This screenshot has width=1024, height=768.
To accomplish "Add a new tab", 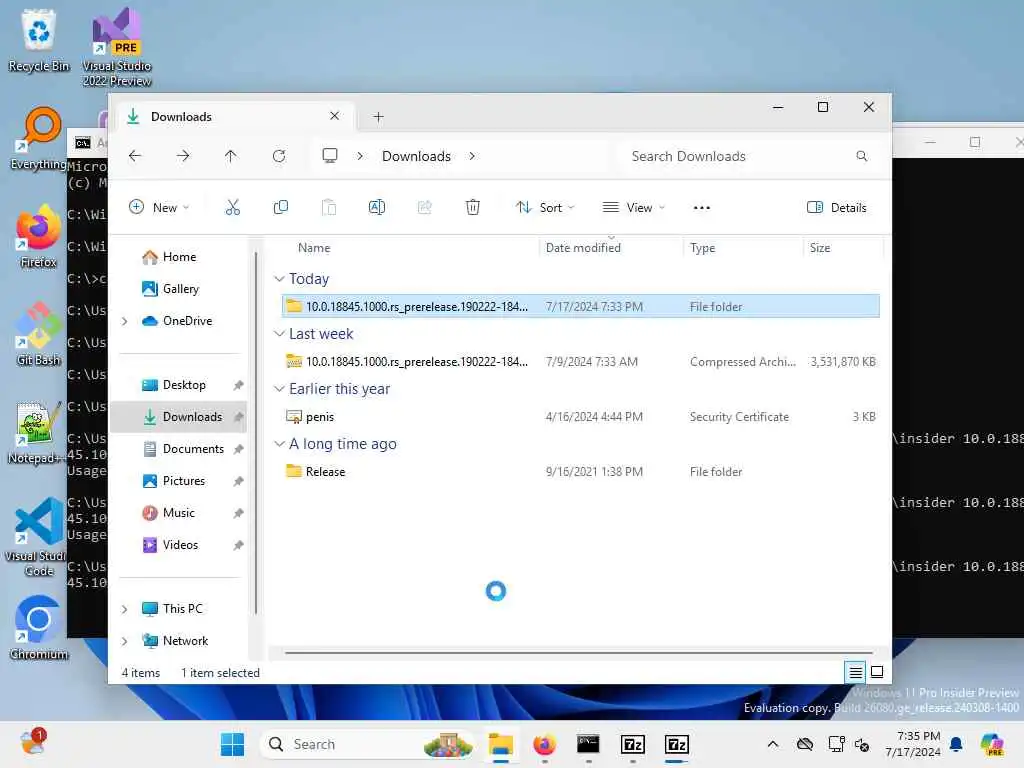I will pos(378,117).
